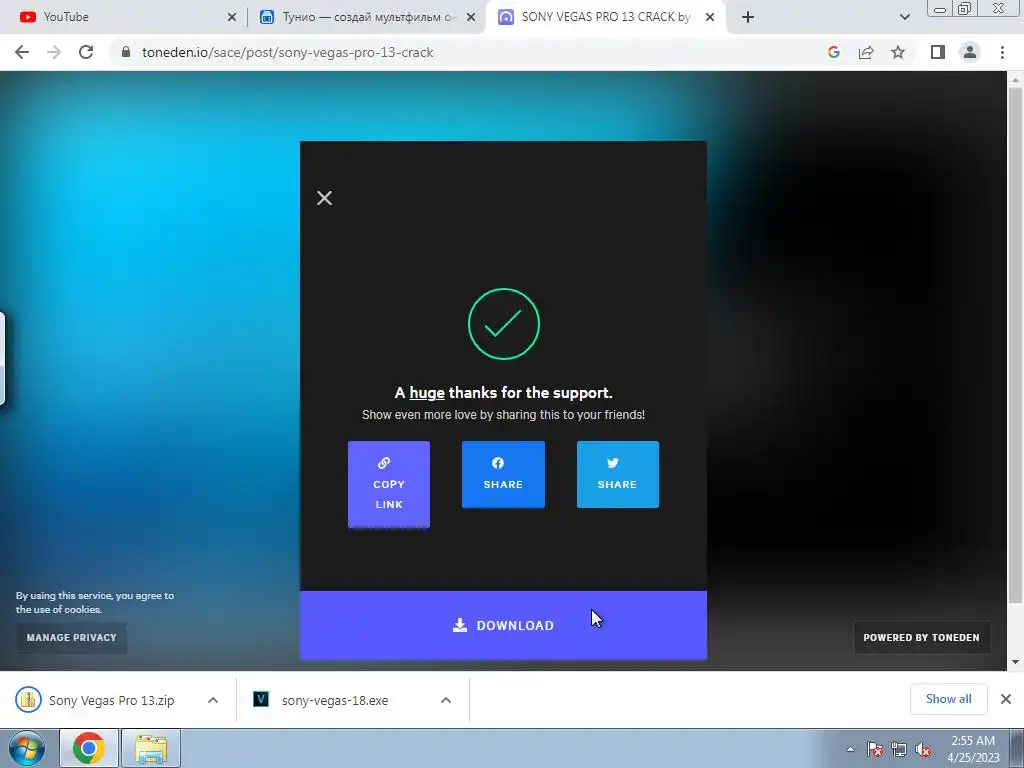
Task: Click the muted volume tray icon
Action: point(923,750)
